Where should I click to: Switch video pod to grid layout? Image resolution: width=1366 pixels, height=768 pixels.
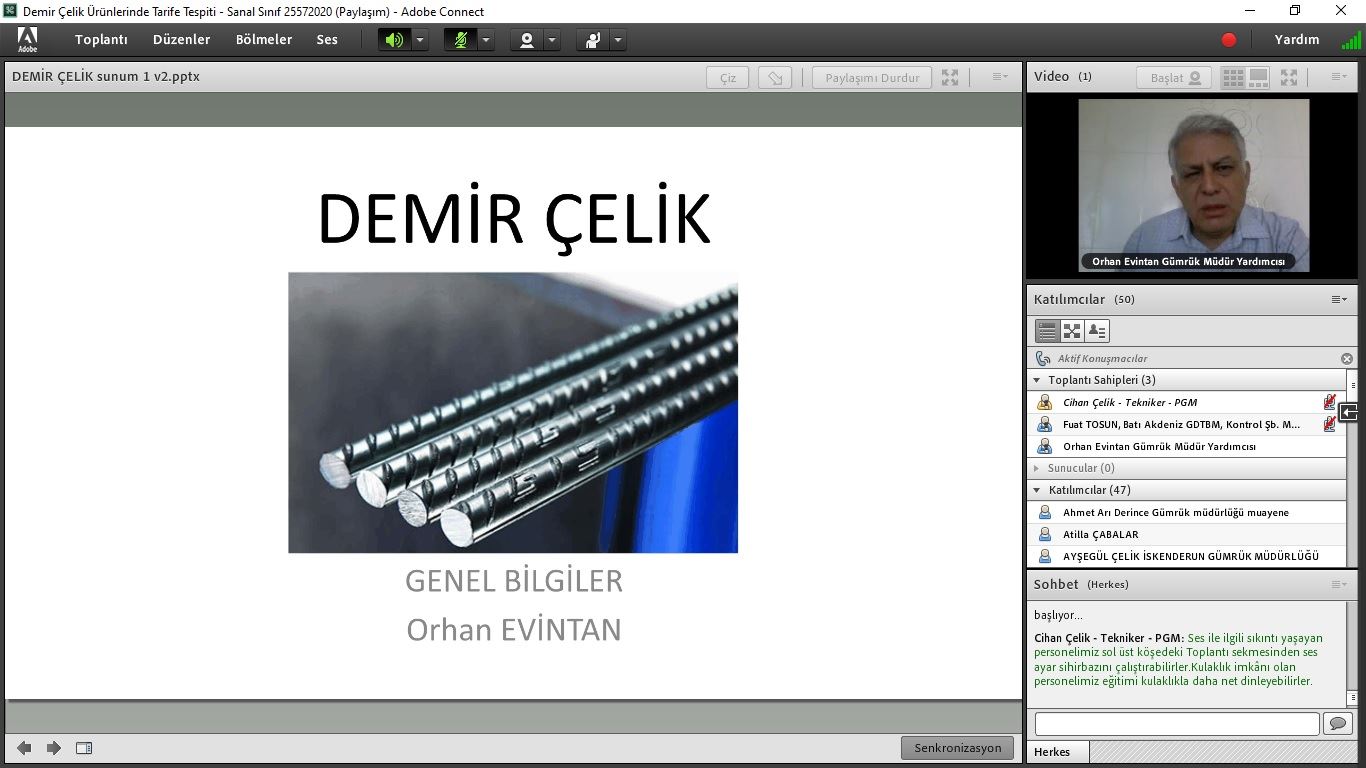point(1233,77)
